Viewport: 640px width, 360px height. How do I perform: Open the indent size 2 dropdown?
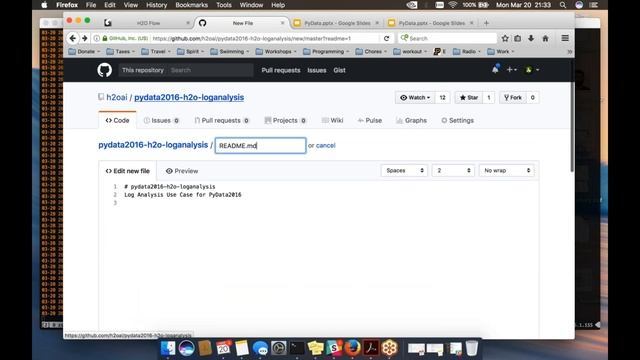pyautogui.click(x=453, y=171)
